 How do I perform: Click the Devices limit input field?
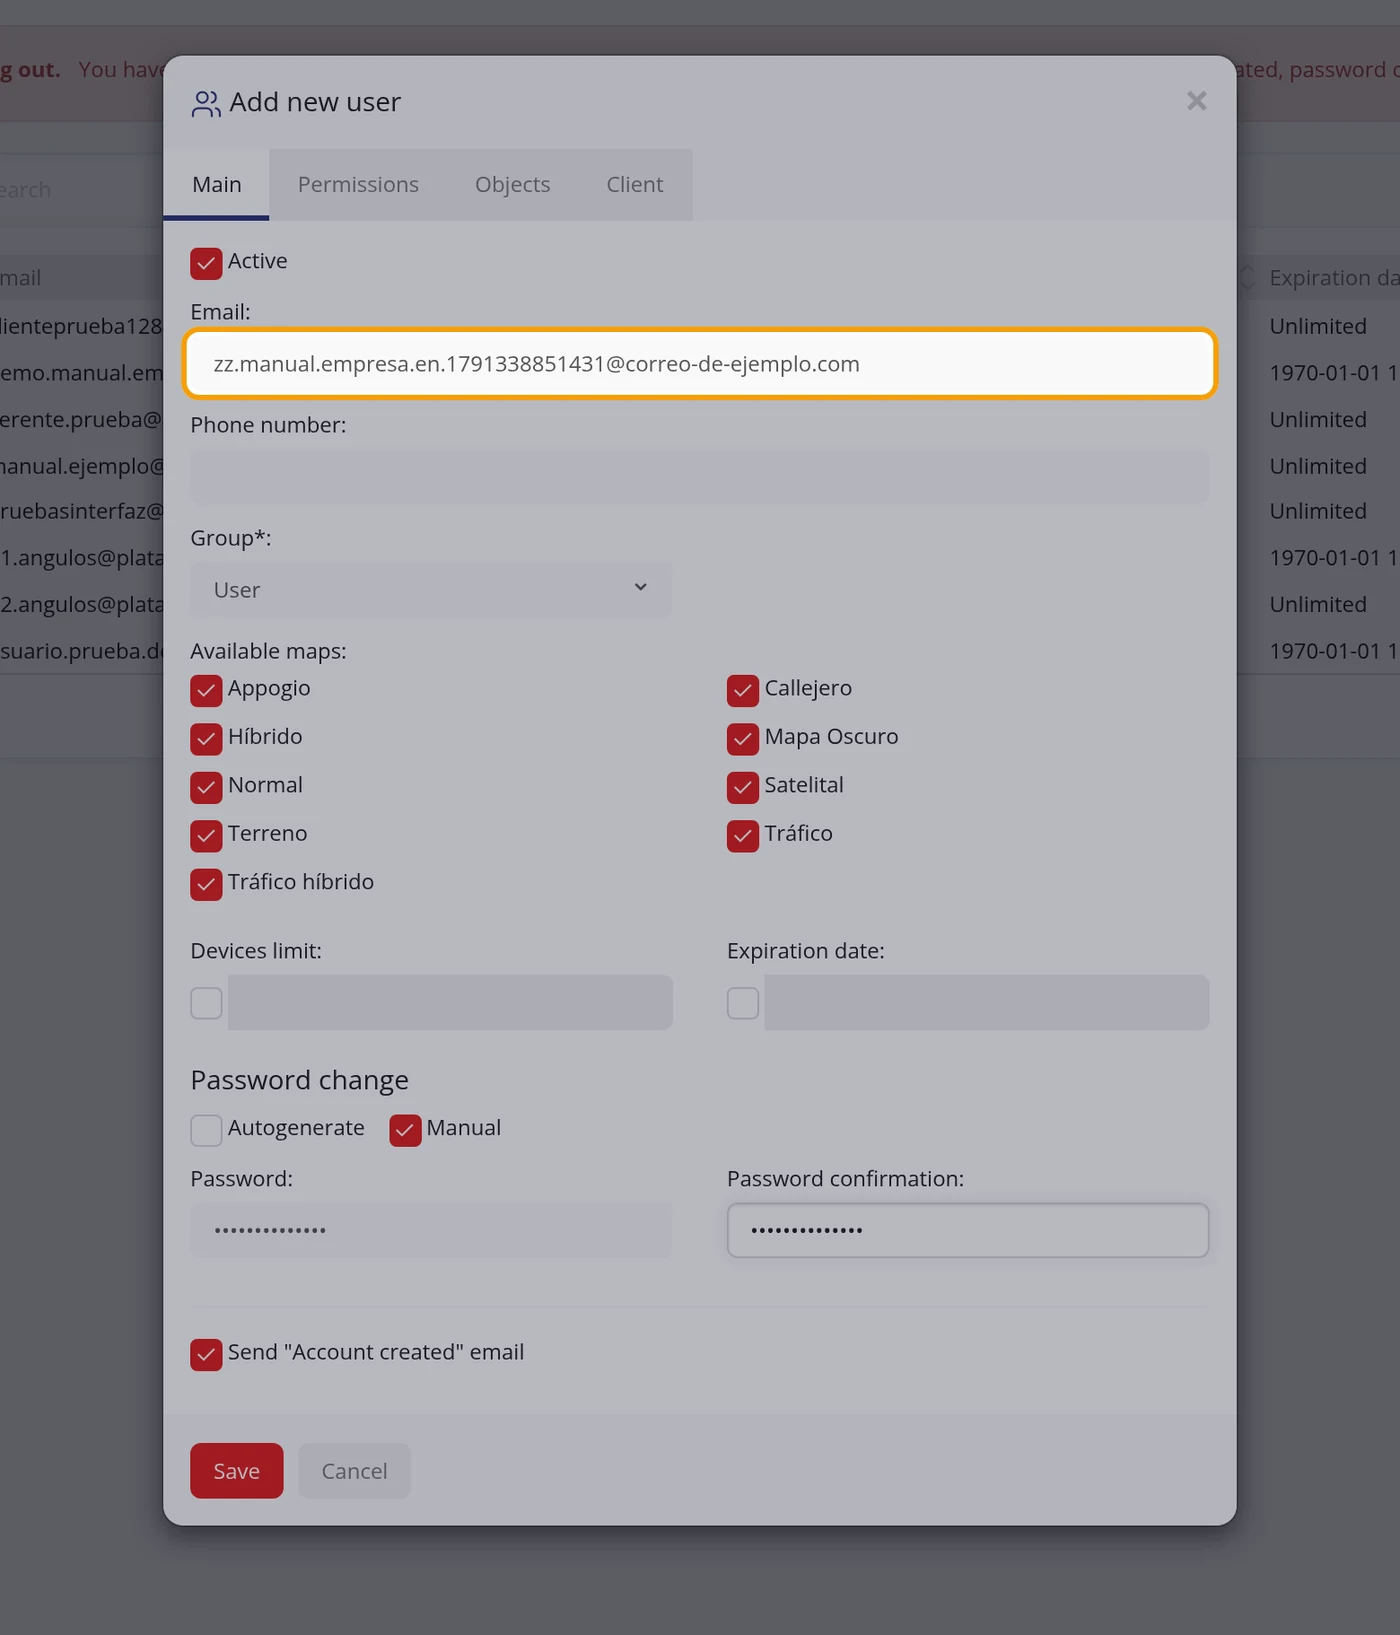tap(450, 1002)
